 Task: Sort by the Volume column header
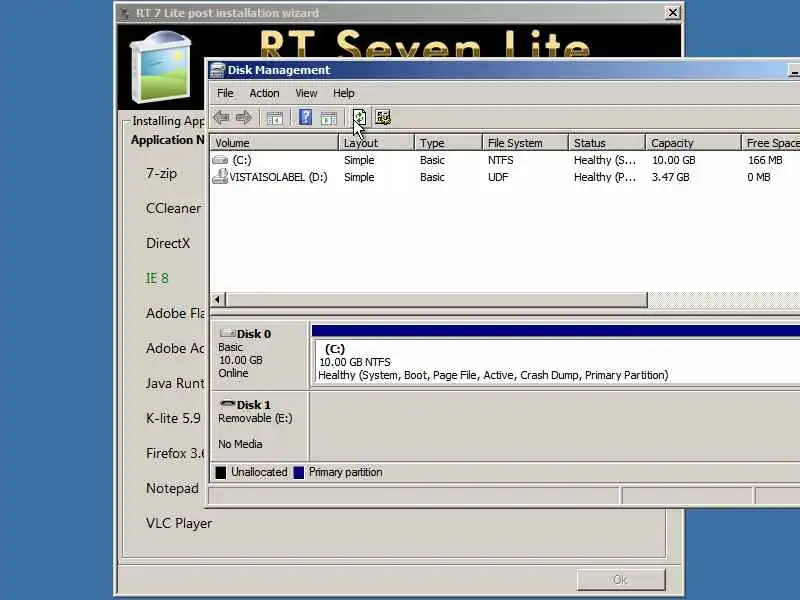[274, 143]
